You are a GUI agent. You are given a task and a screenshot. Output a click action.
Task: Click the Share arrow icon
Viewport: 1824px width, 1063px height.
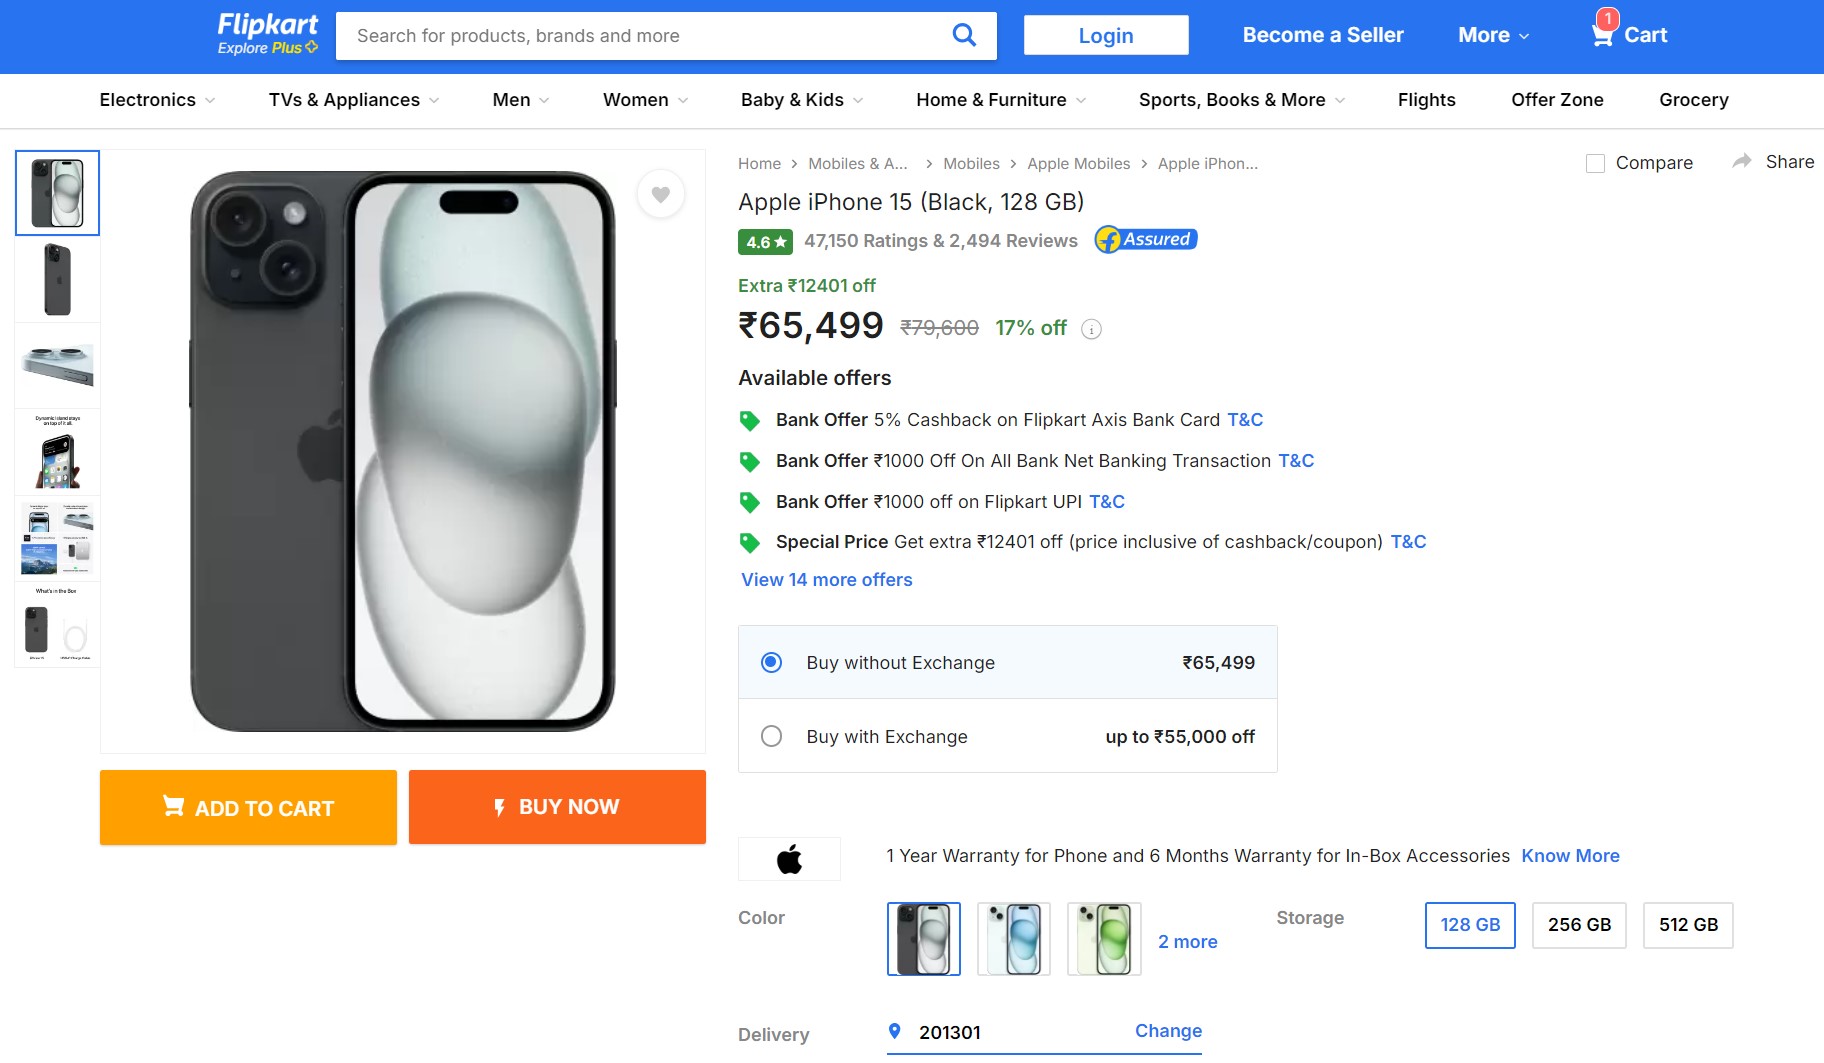coord(1742,161)
